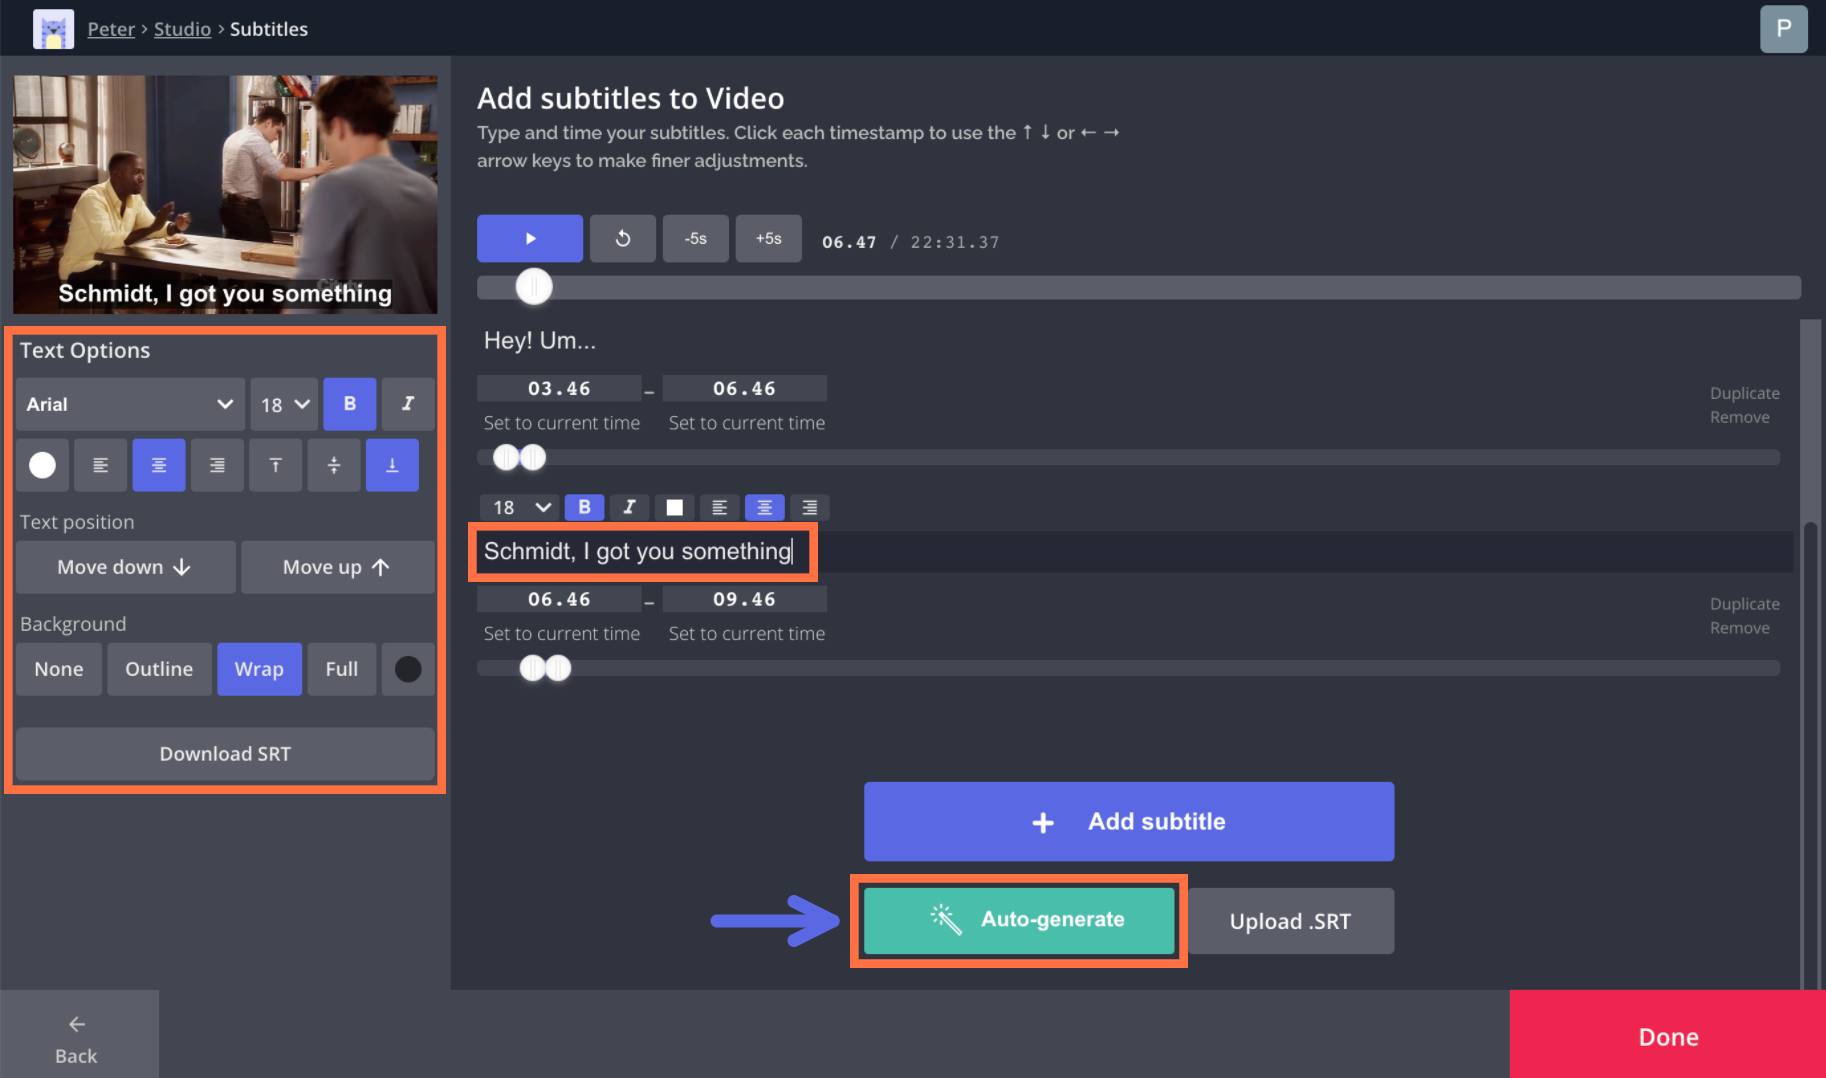Select the Outline background option
1826x1078 pixels.
[x=159, y=669]
